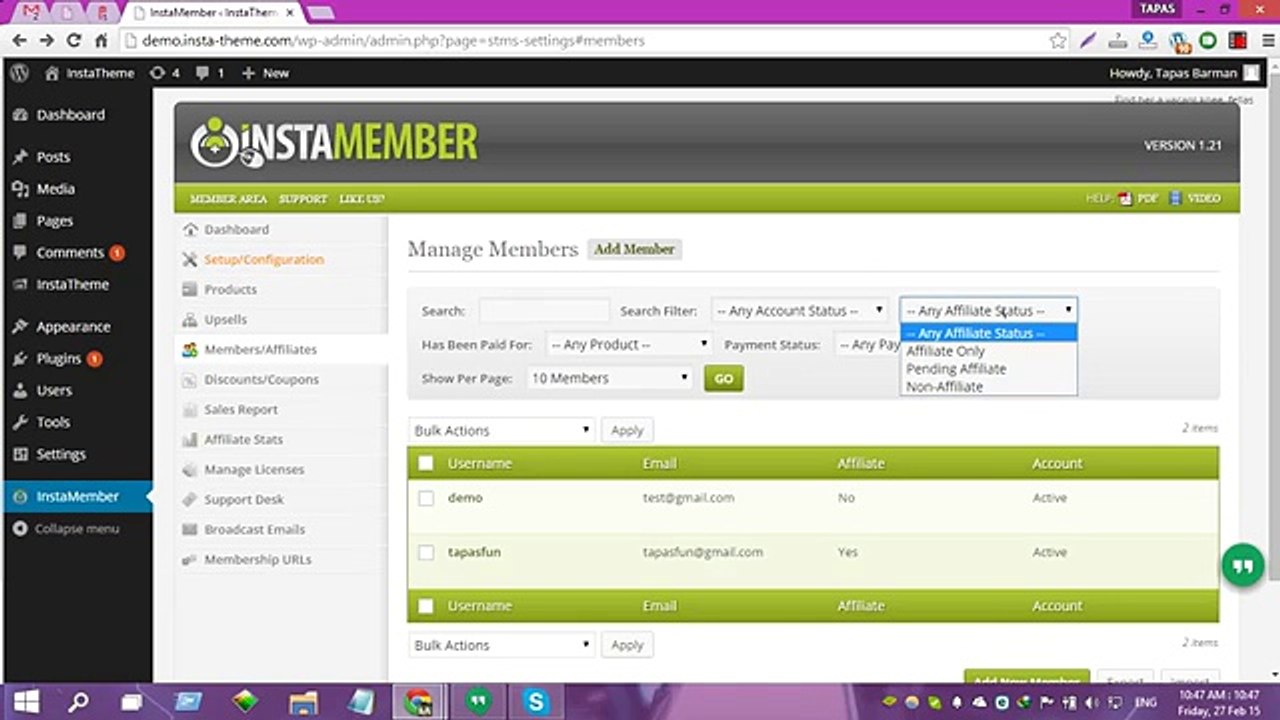Open MEMBER AREA link in green bar
Viewport: 1280px width, 720px height.
[x=228, y=198]
